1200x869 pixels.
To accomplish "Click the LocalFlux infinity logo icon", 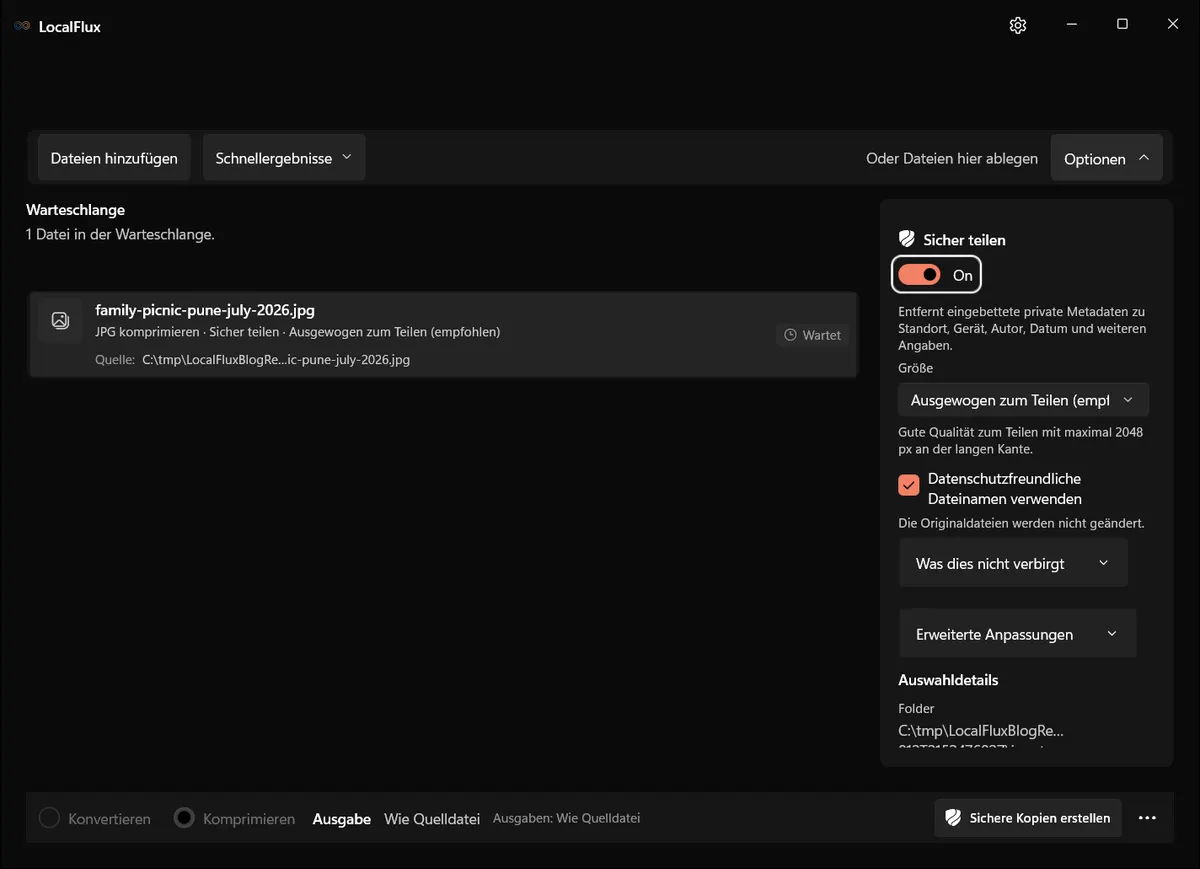I will click(22, 26).
